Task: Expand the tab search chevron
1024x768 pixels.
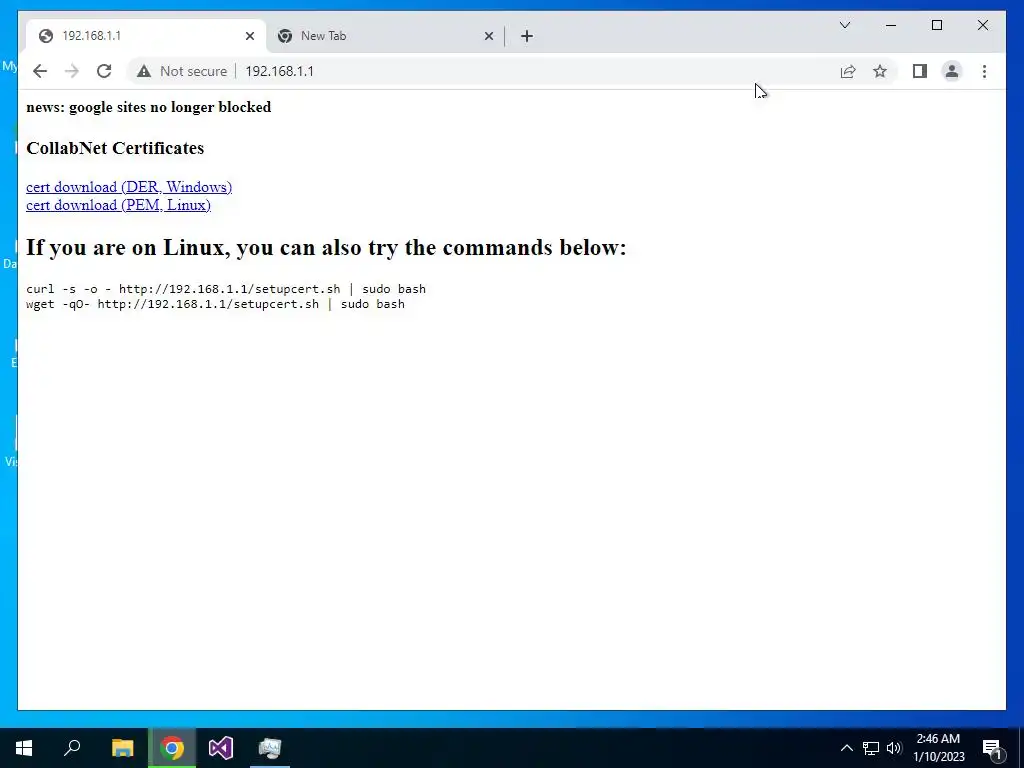Action: 844,25
